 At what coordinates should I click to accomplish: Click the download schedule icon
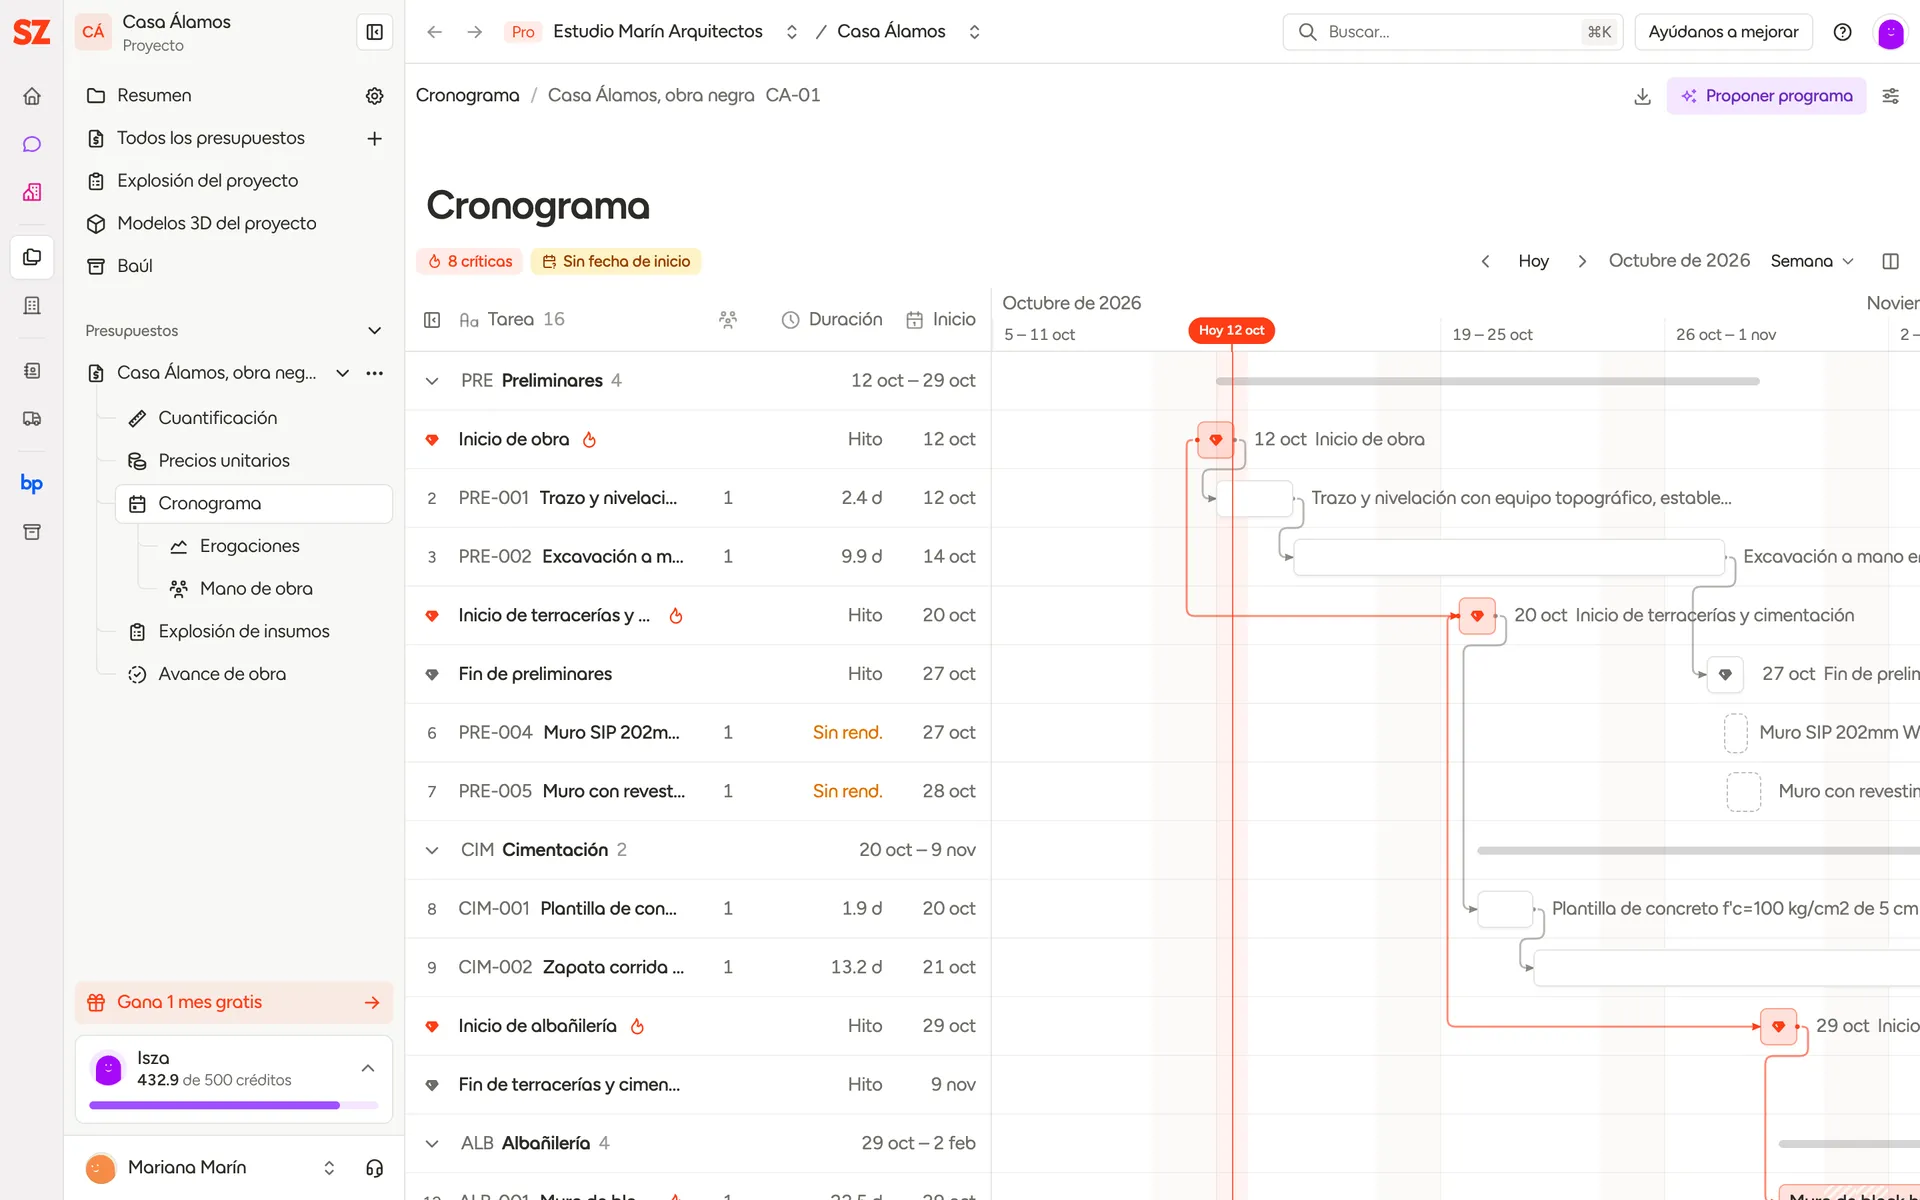[x=1642, y=96]
